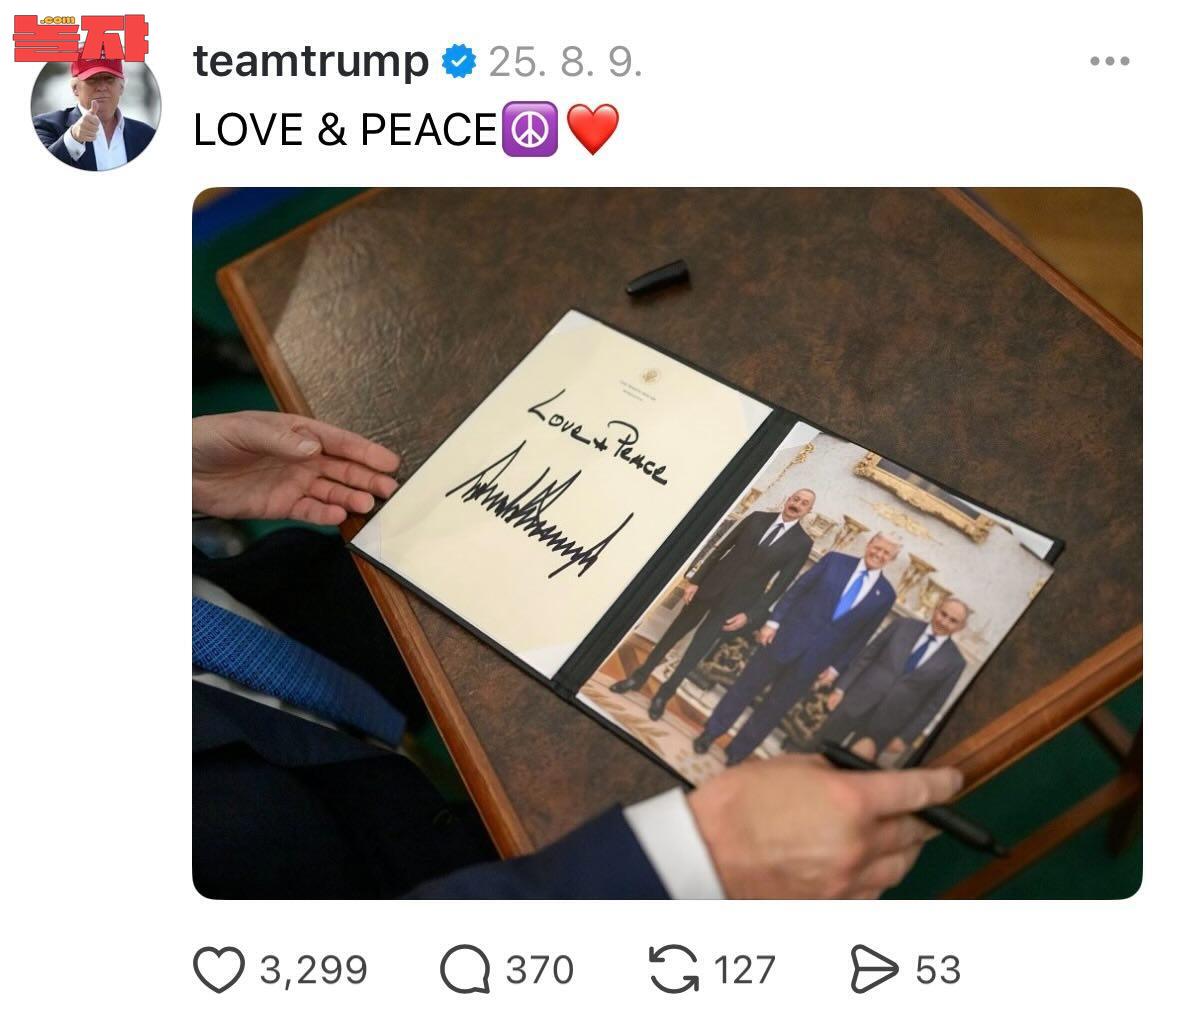Click the 3,299 likes count
Viewport: 1179px width, 1036px height.
314,970
